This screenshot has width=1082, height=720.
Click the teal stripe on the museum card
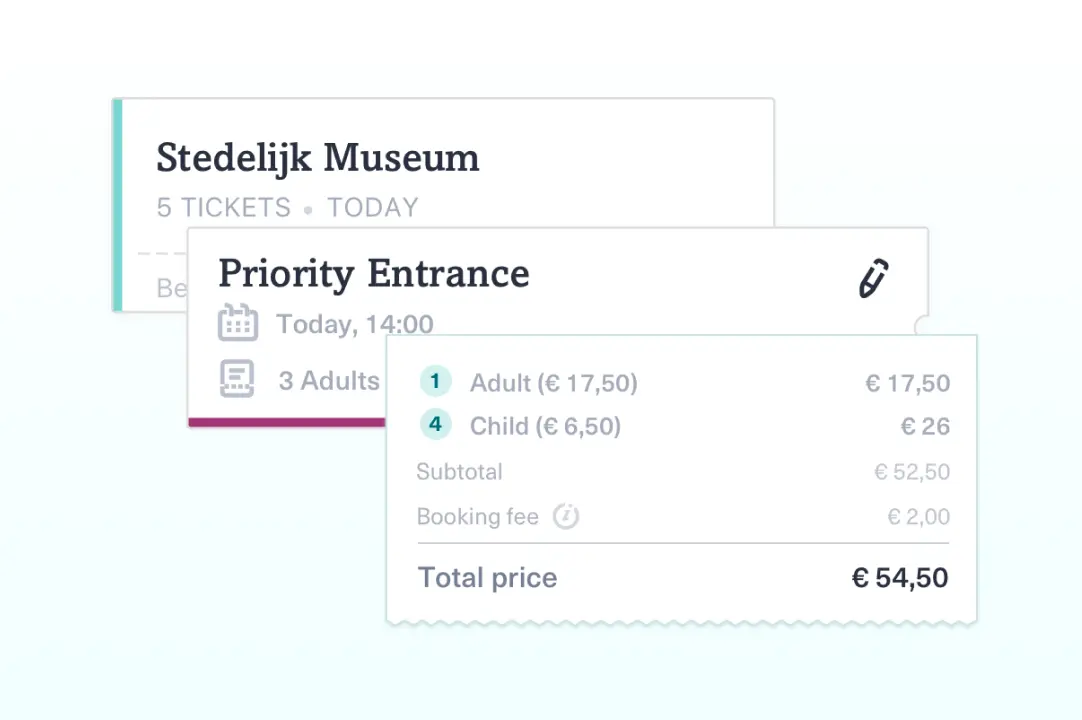[118, 205]
